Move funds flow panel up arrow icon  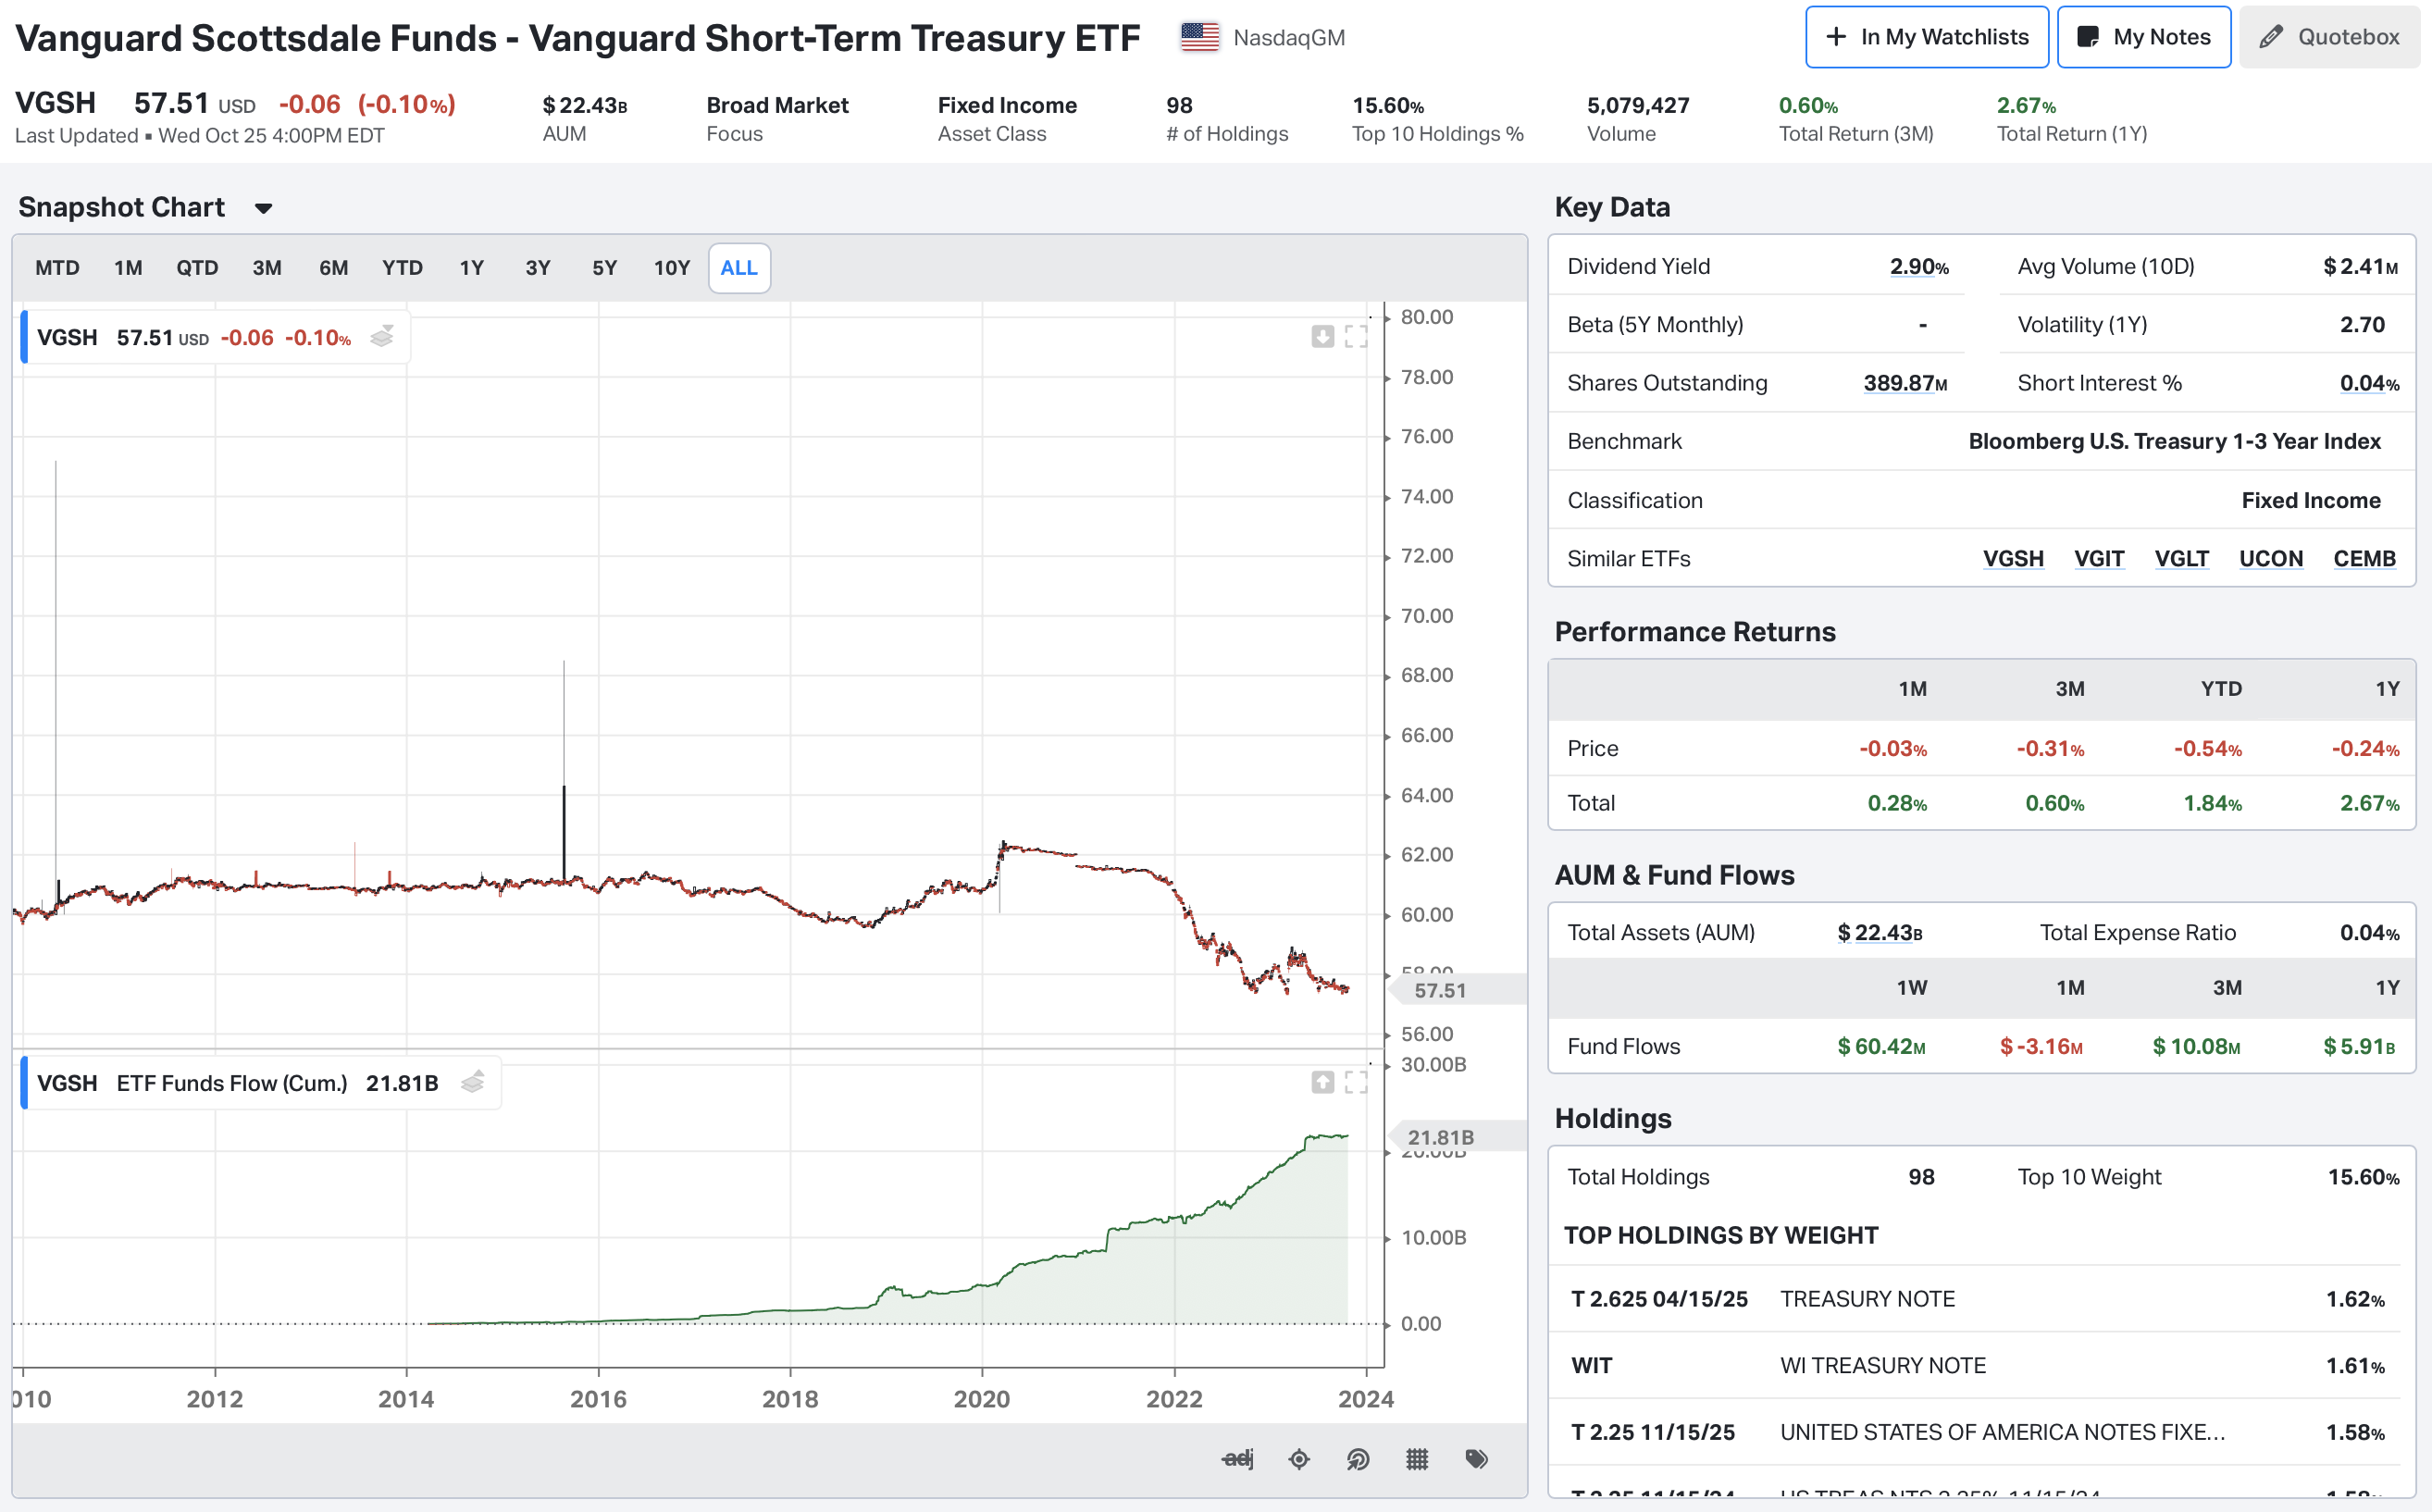[x=1322, y=1082]
